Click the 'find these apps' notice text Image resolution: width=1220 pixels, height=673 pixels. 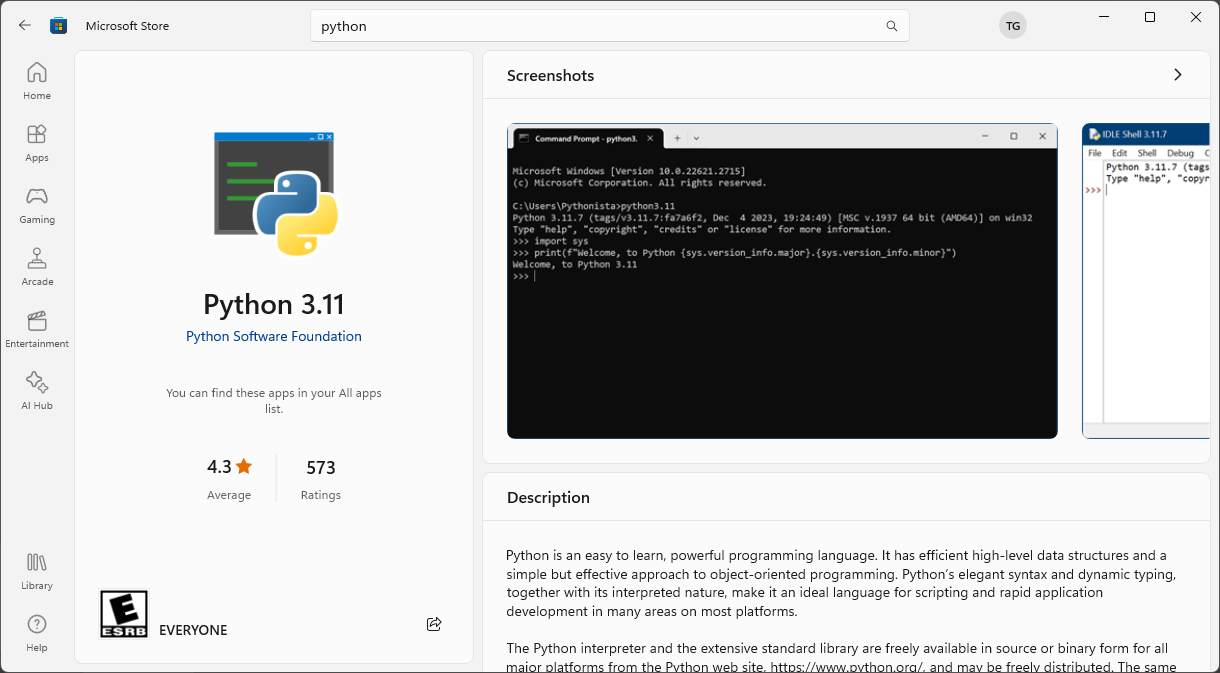point(274,401)
